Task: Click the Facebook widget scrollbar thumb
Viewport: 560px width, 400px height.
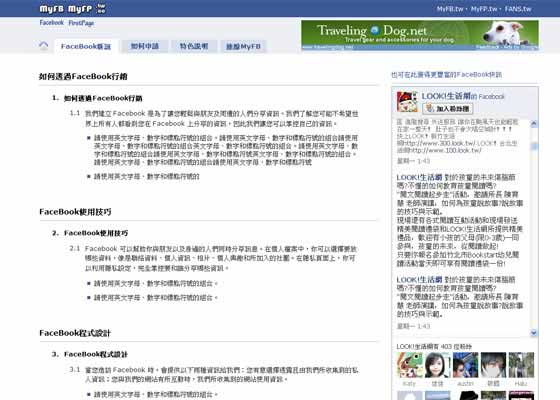Action: (x=534, y=146)
